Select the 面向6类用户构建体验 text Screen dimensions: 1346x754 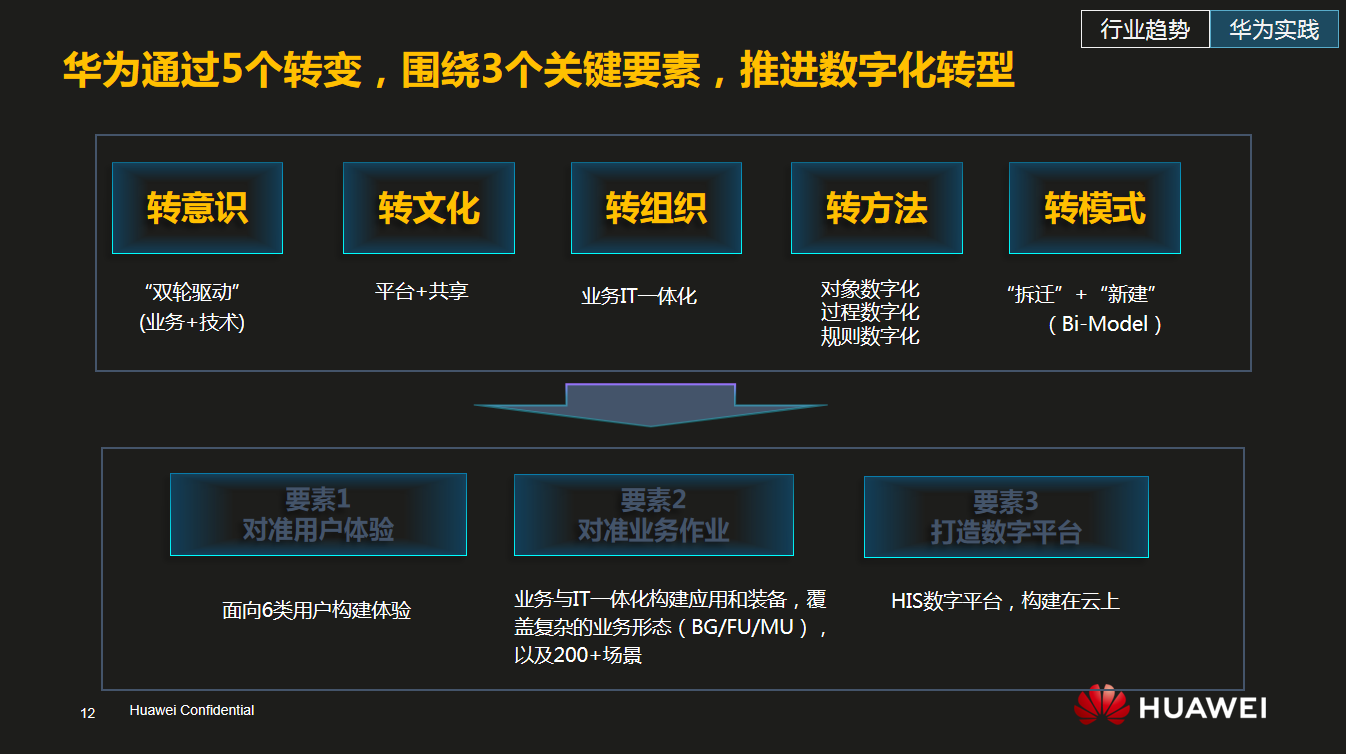tap(316, 610)
